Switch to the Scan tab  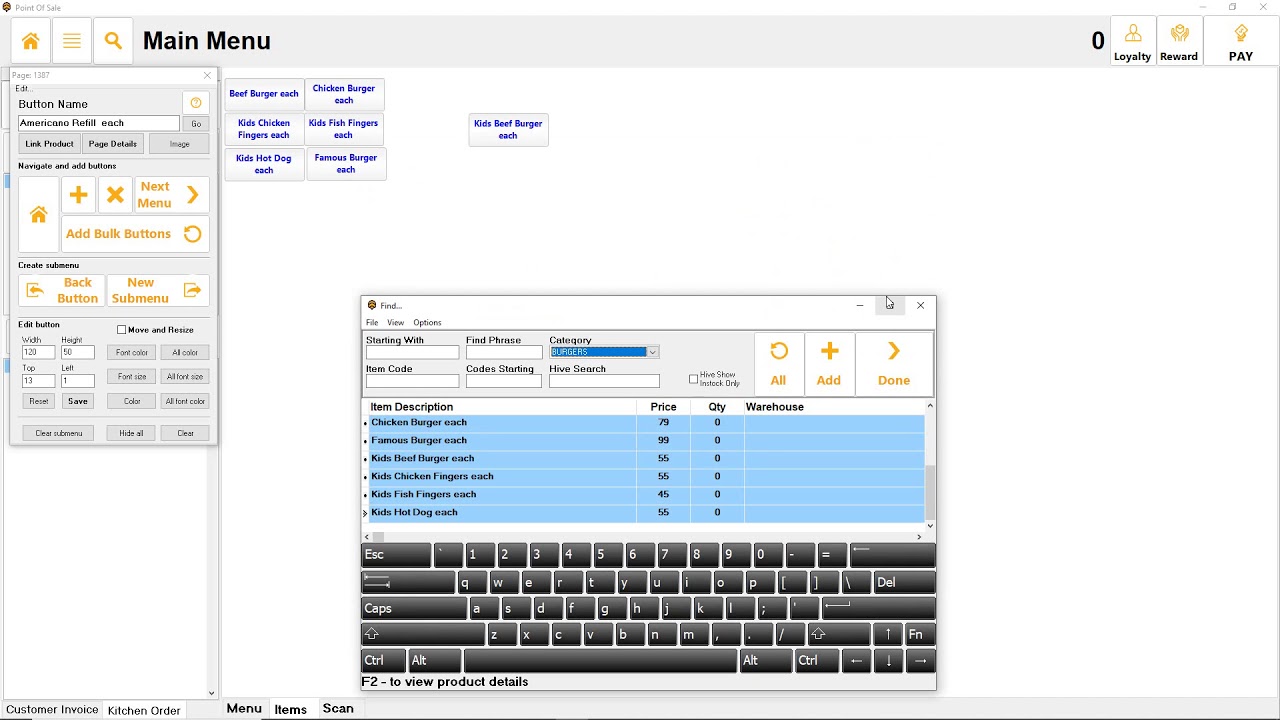pos(338,709)
